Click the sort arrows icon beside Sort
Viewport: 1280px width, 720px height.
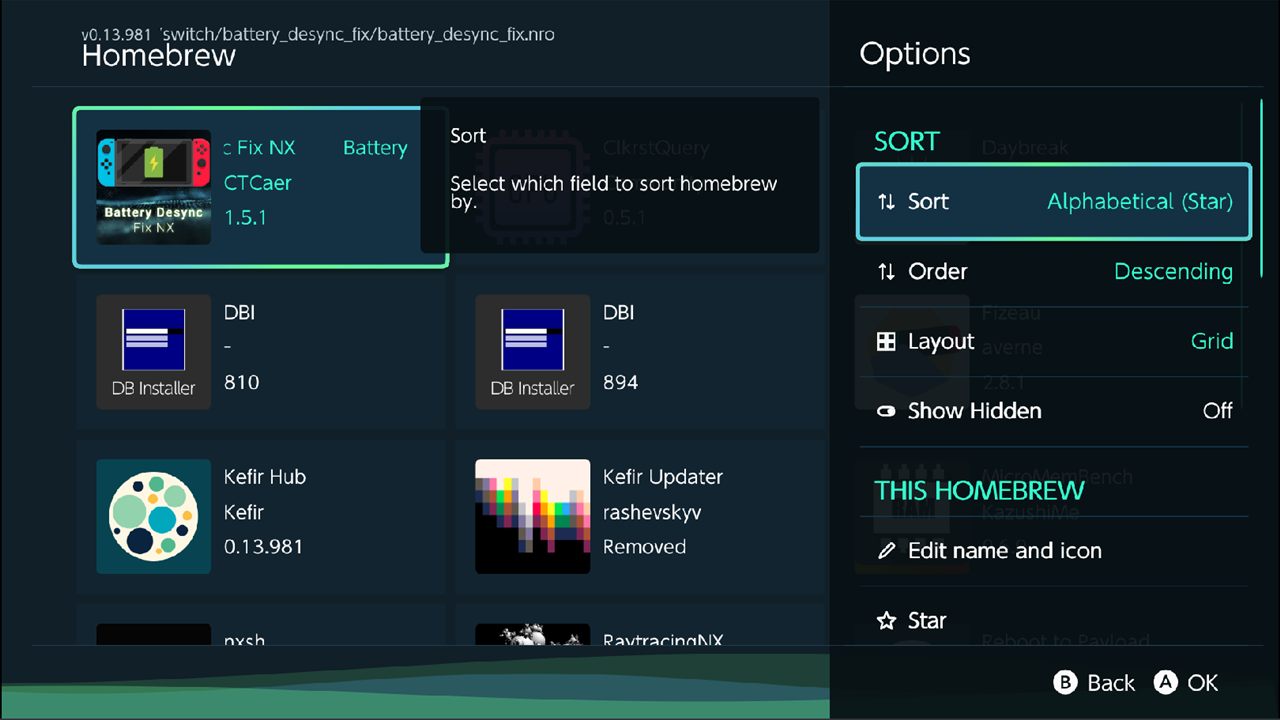(x=886, y=202)
